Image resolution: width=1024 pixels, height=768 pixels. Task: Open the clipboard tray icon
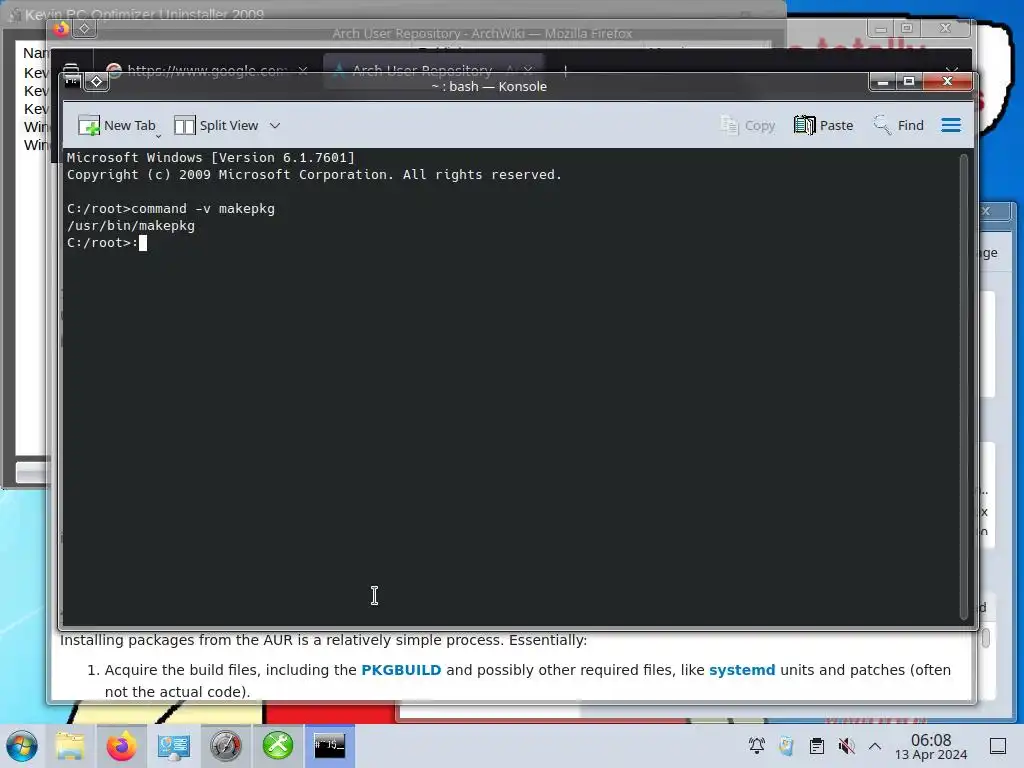pos(816,746)
